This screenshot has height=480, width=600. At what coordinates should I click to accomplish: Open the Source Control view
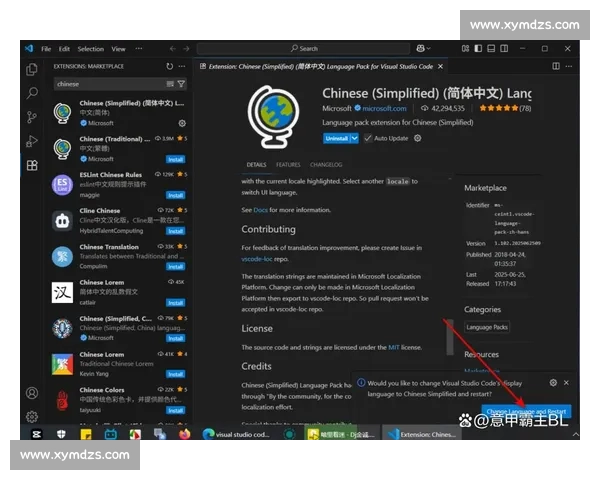[x=32, y=117]
